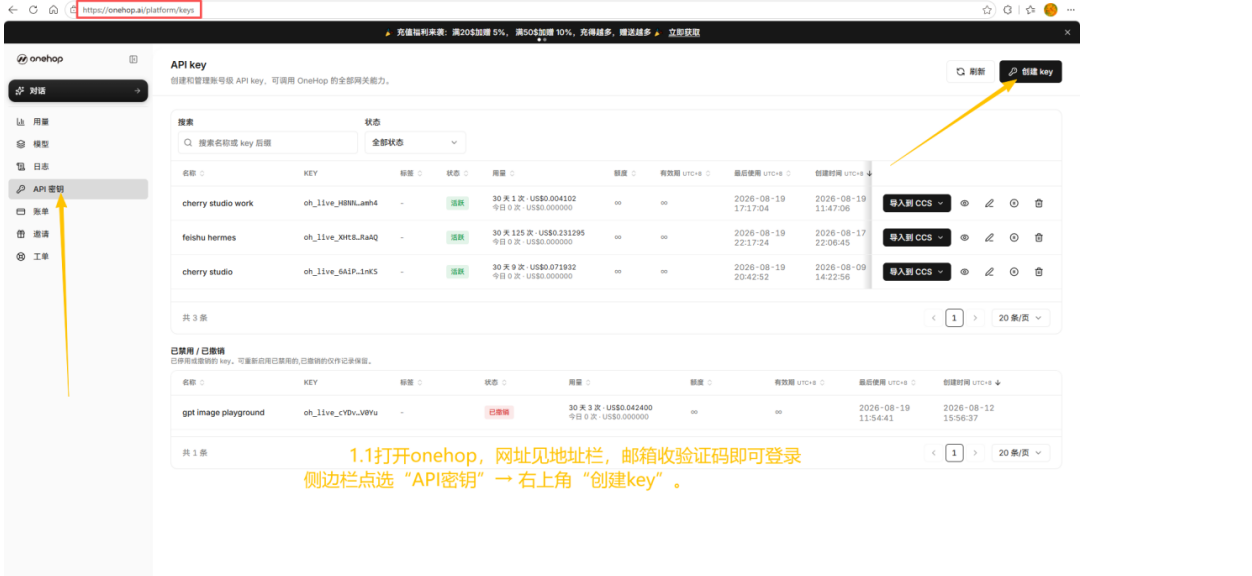Go to previous page in active keys pagination
This screenshot has width=1252, height=576.
(934, 318)
